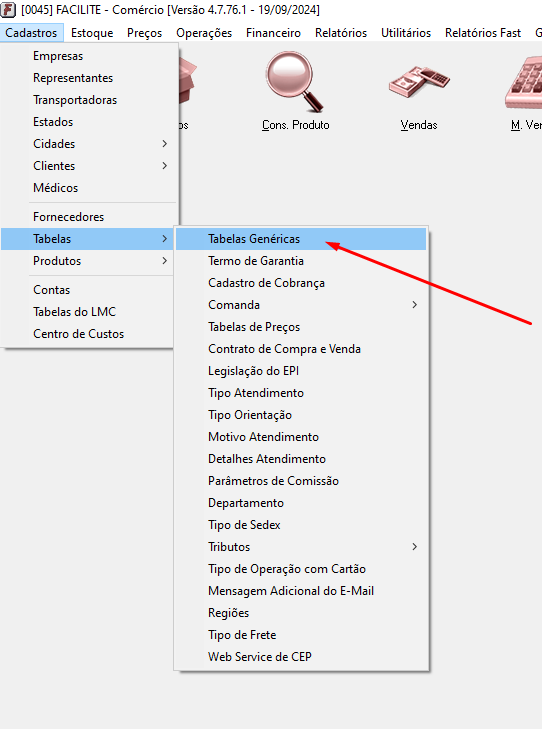Select Representantes menu entry

click(90, 78)
